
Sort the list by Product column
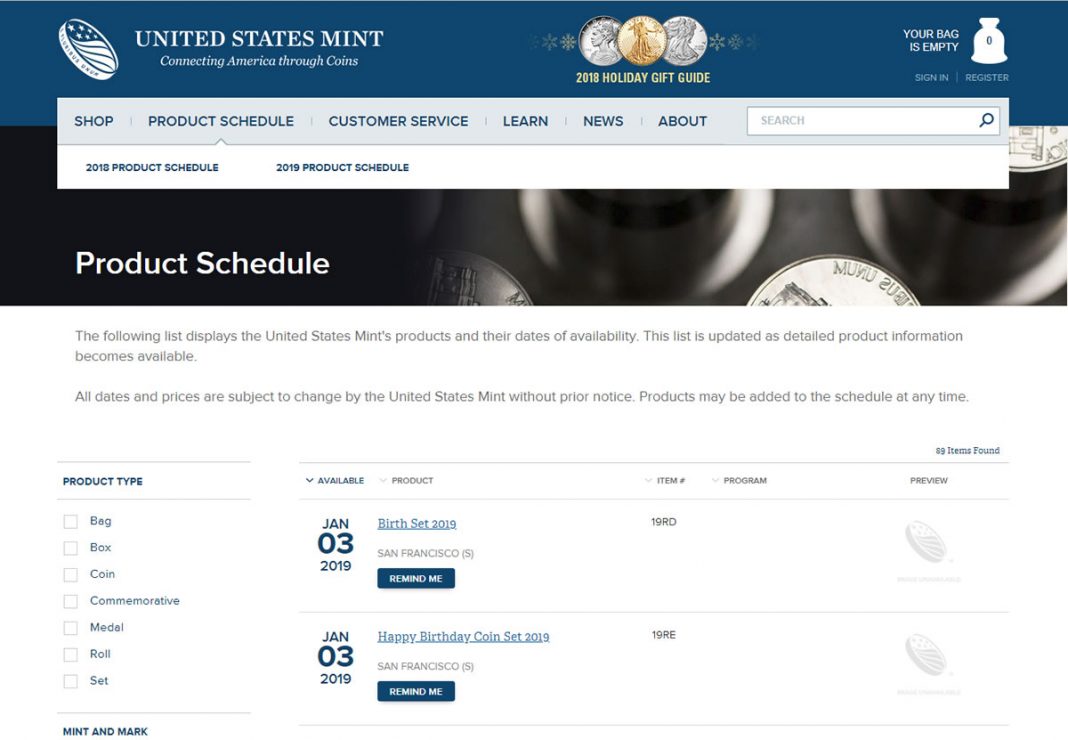(406, 481)
